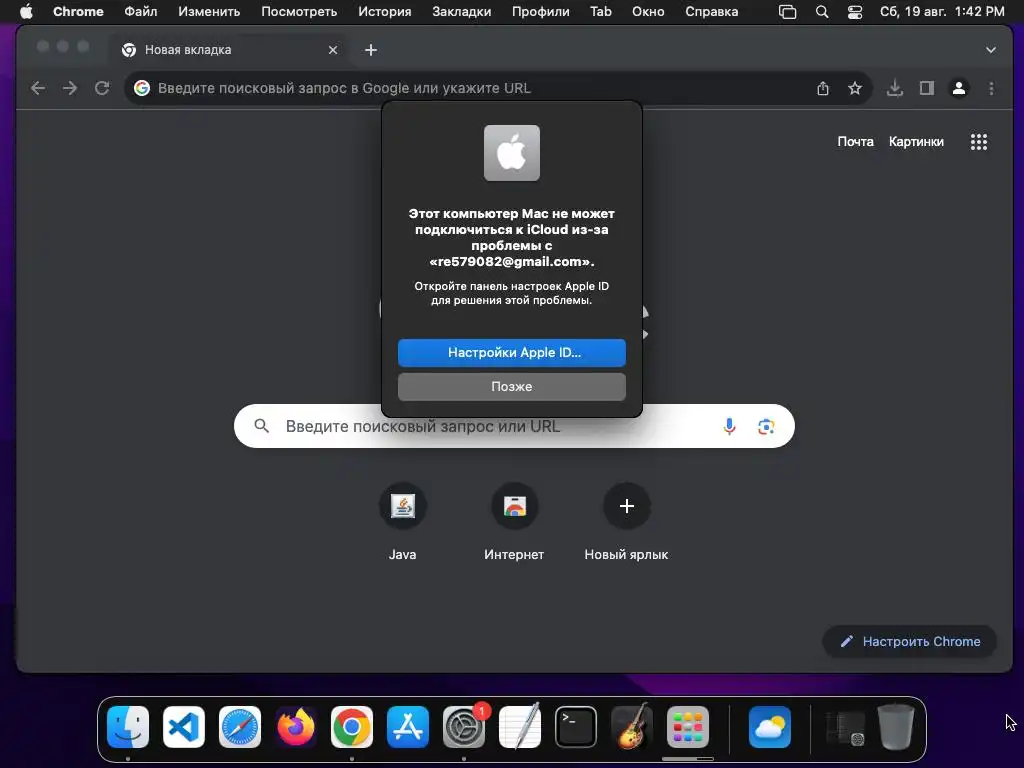
Task: Open the Окно menu
Action: pos(648,12)
